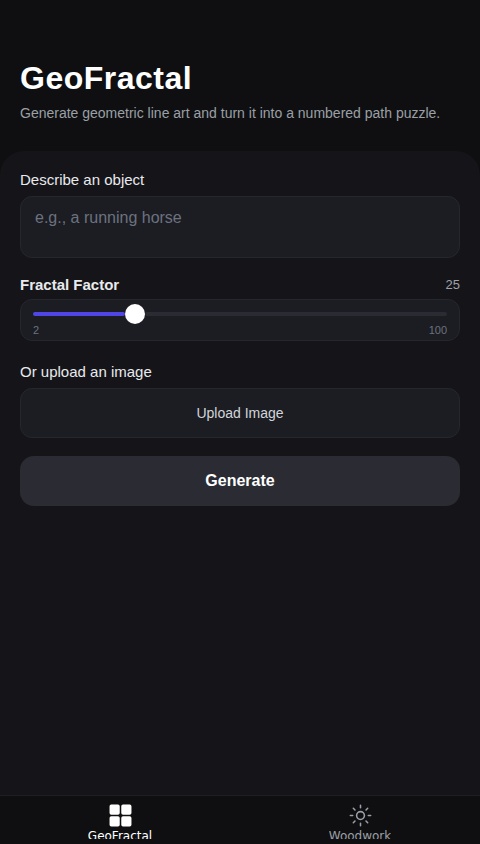The height and width of the screenshot is (844, 480).
Task: Click the Upload Image button
Action: tap(240, 413)
